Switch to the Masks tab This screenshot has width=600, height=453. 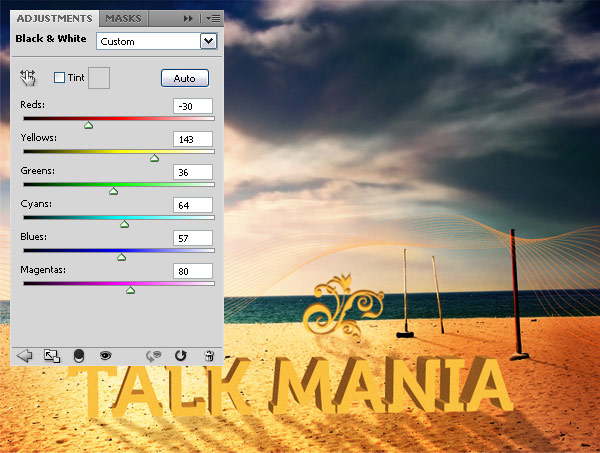(x=123, y=18)
